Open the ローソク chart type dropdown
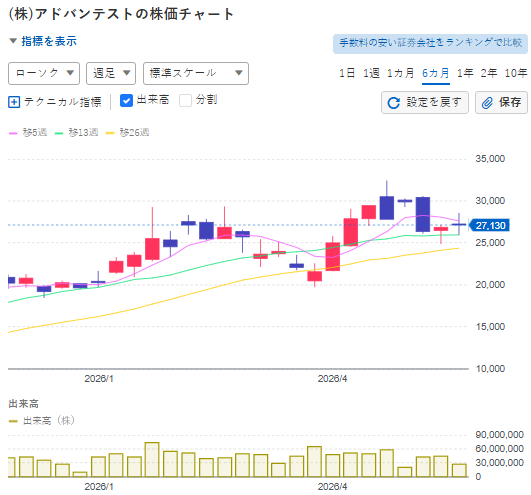 point(44,73)
